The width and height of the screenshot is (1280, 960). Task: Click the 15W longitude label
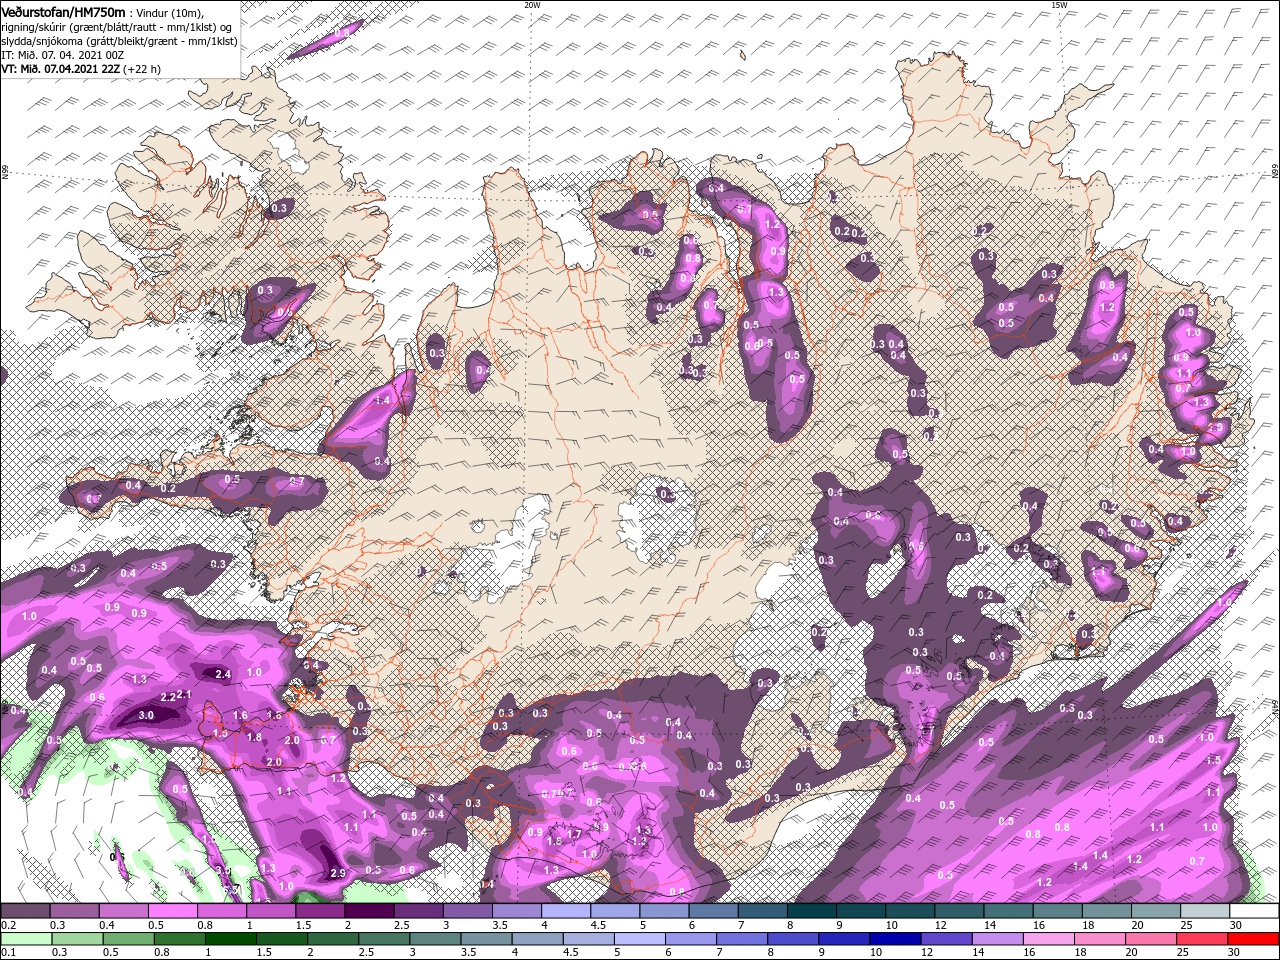click(x=1059, y=5)
